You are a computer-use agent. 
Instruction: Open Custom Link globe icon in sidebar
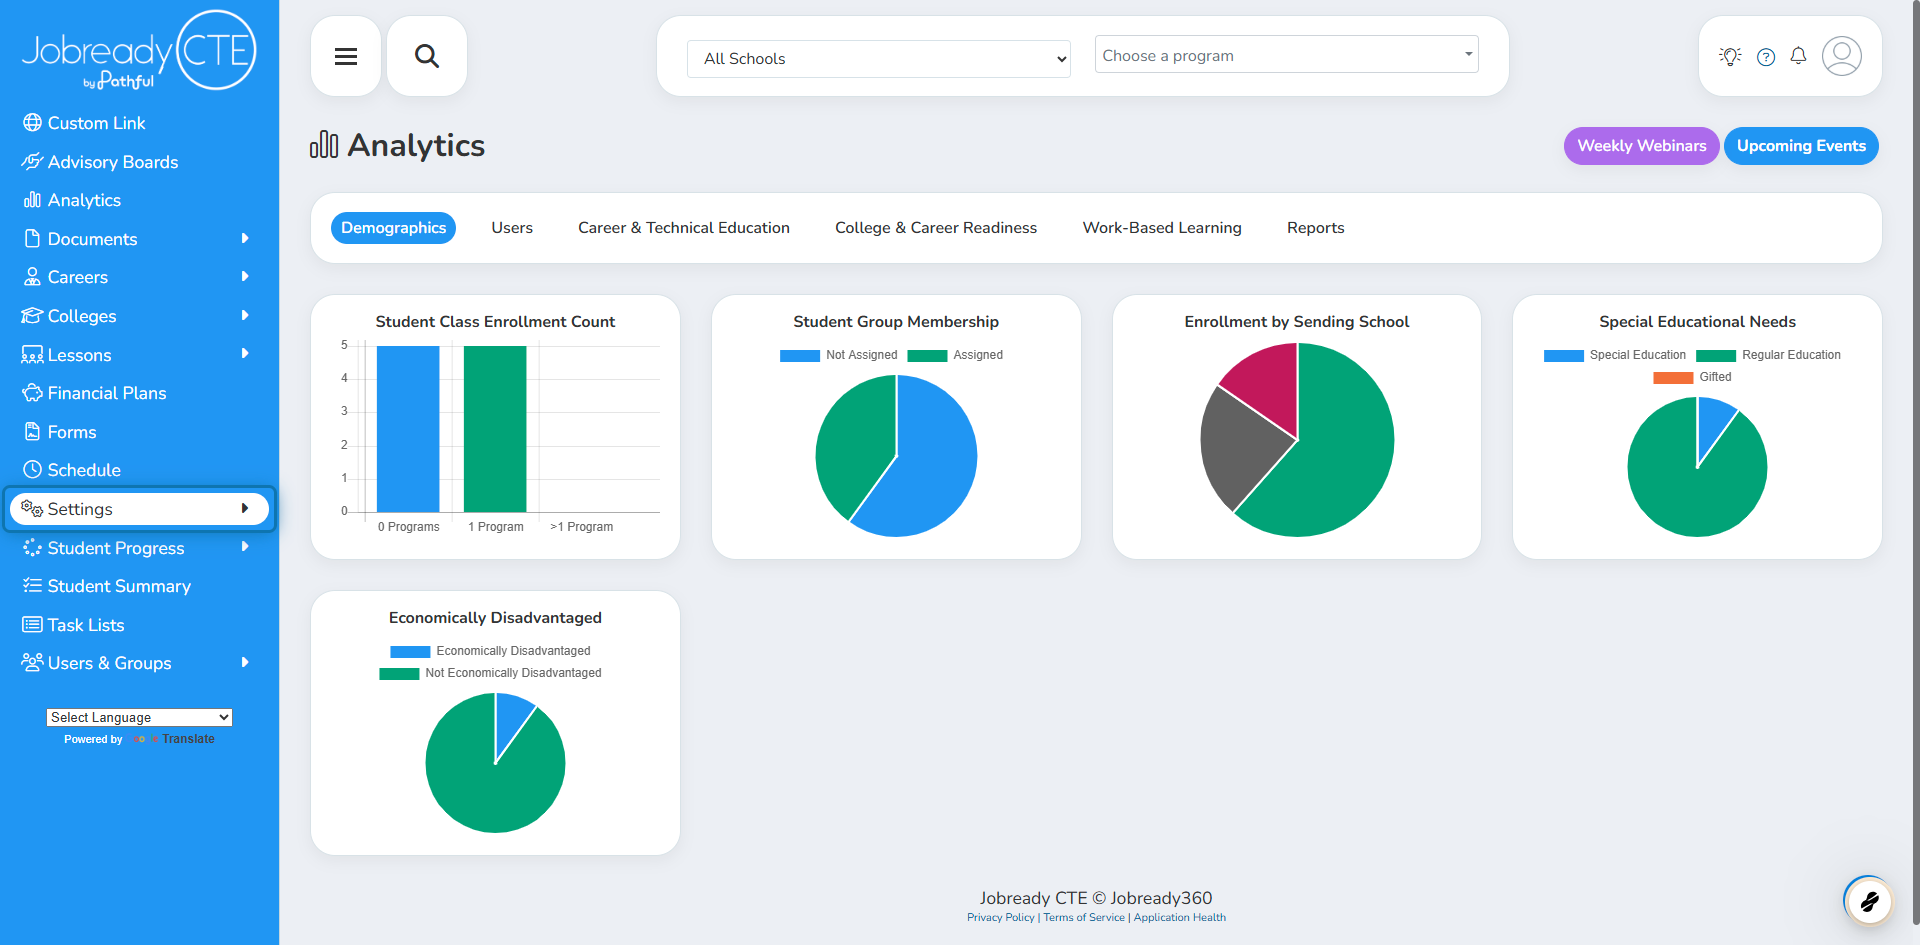pos(32,123)
